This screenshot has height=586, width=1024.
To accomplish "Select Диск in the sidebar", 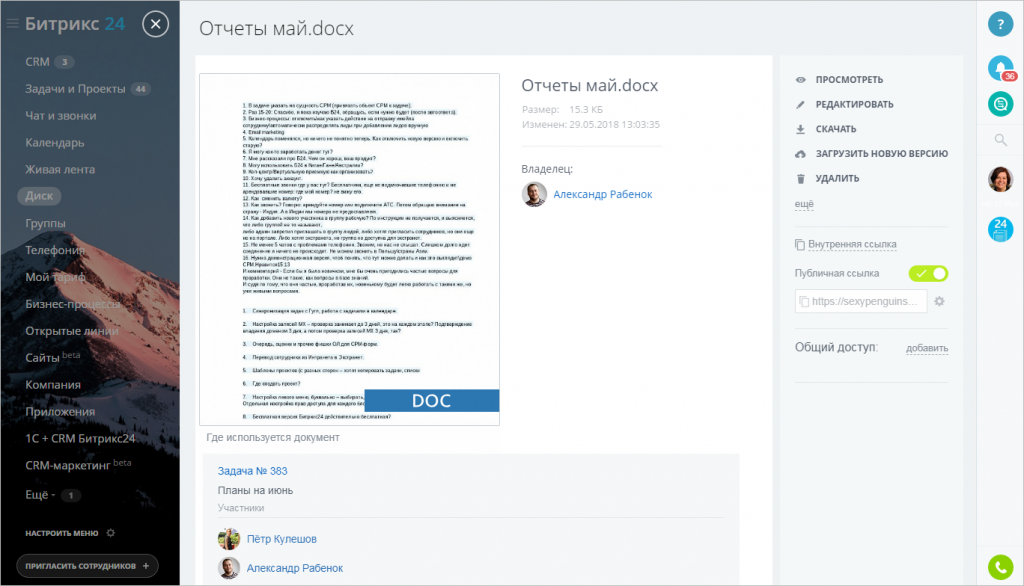I will pyautogui.click(x=39, y=196).
